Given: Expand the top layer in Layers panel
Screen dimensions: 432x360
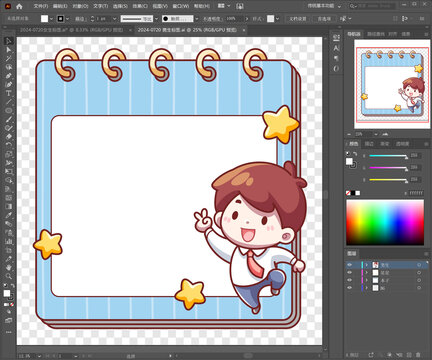Looking at the screenshot, I should tap(367, 265).
